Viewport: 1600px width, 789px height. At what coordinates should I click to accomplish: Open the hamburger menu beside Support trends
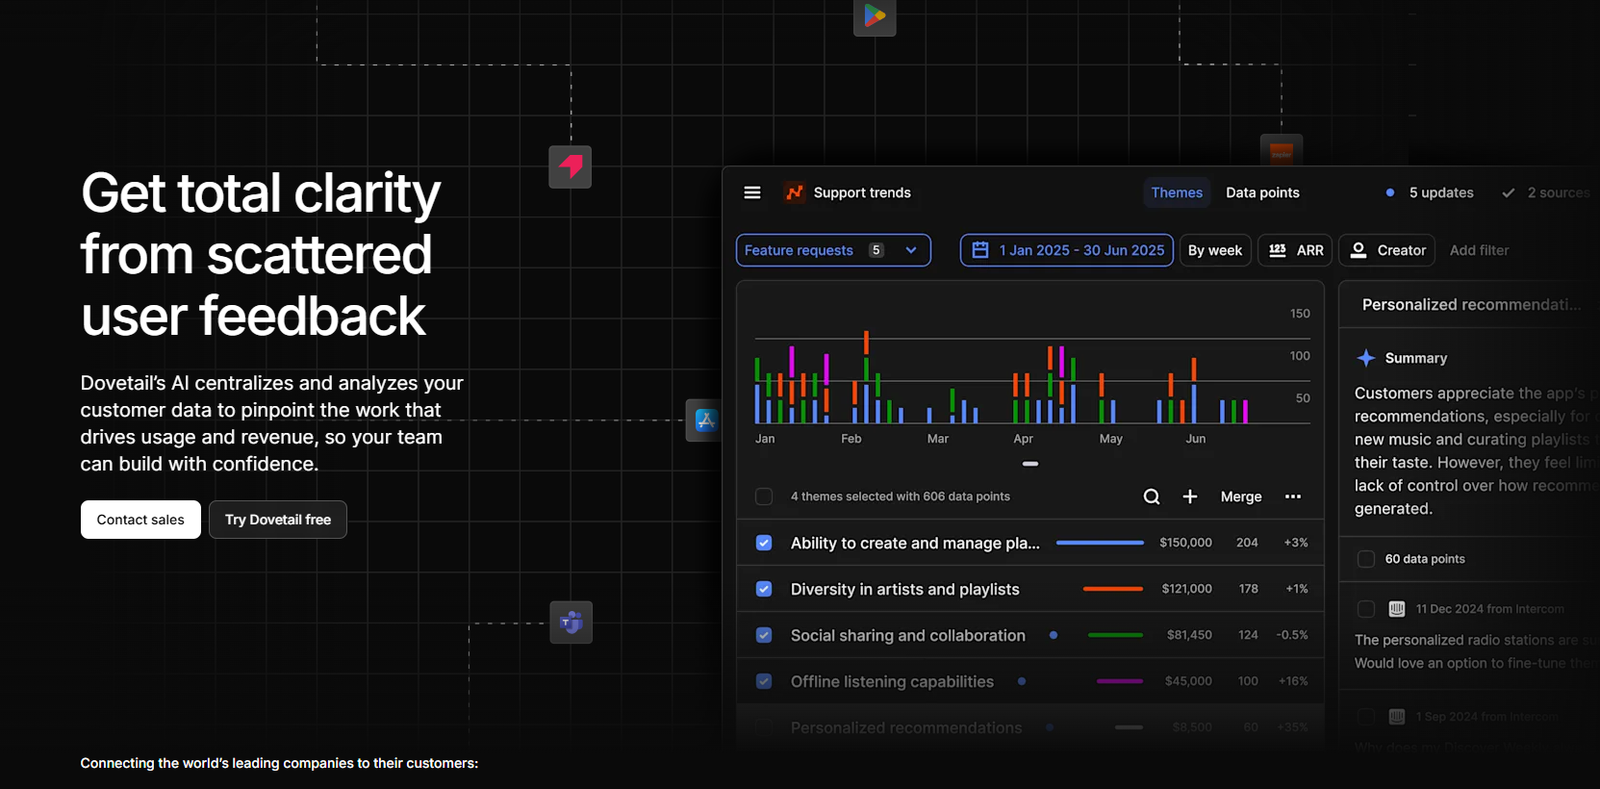tap(752, 192)
